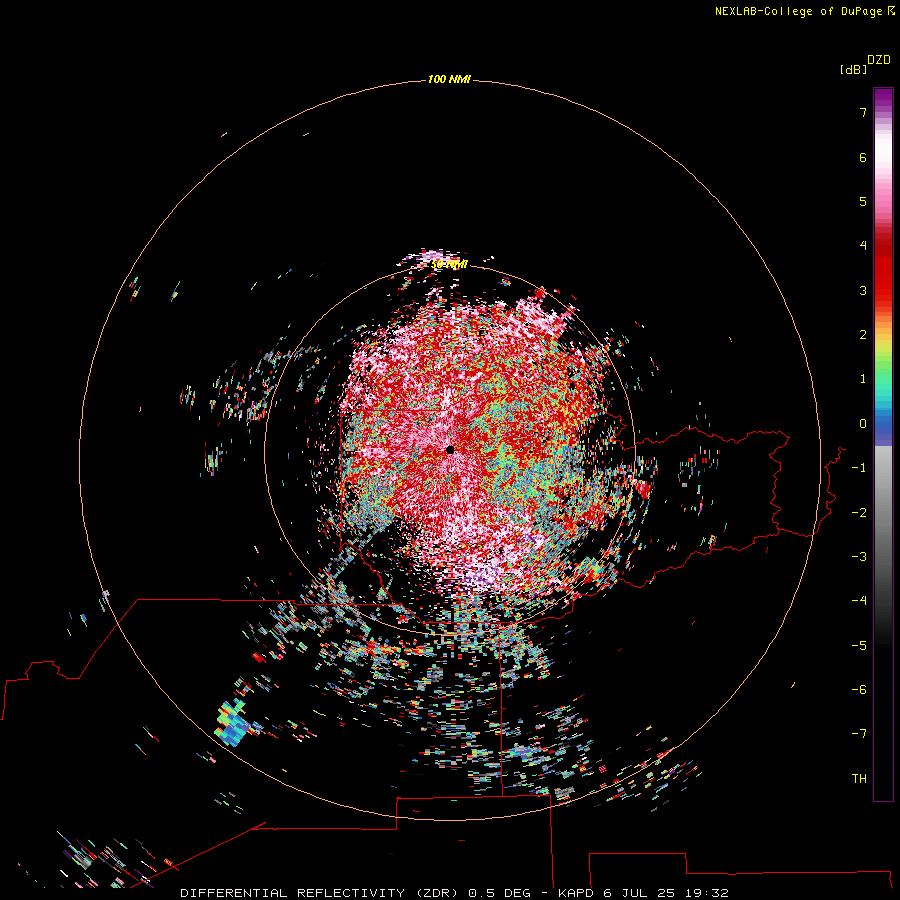Click the KAPD station ID in the caption
900x900 pixels.
(x=576, y=893)
